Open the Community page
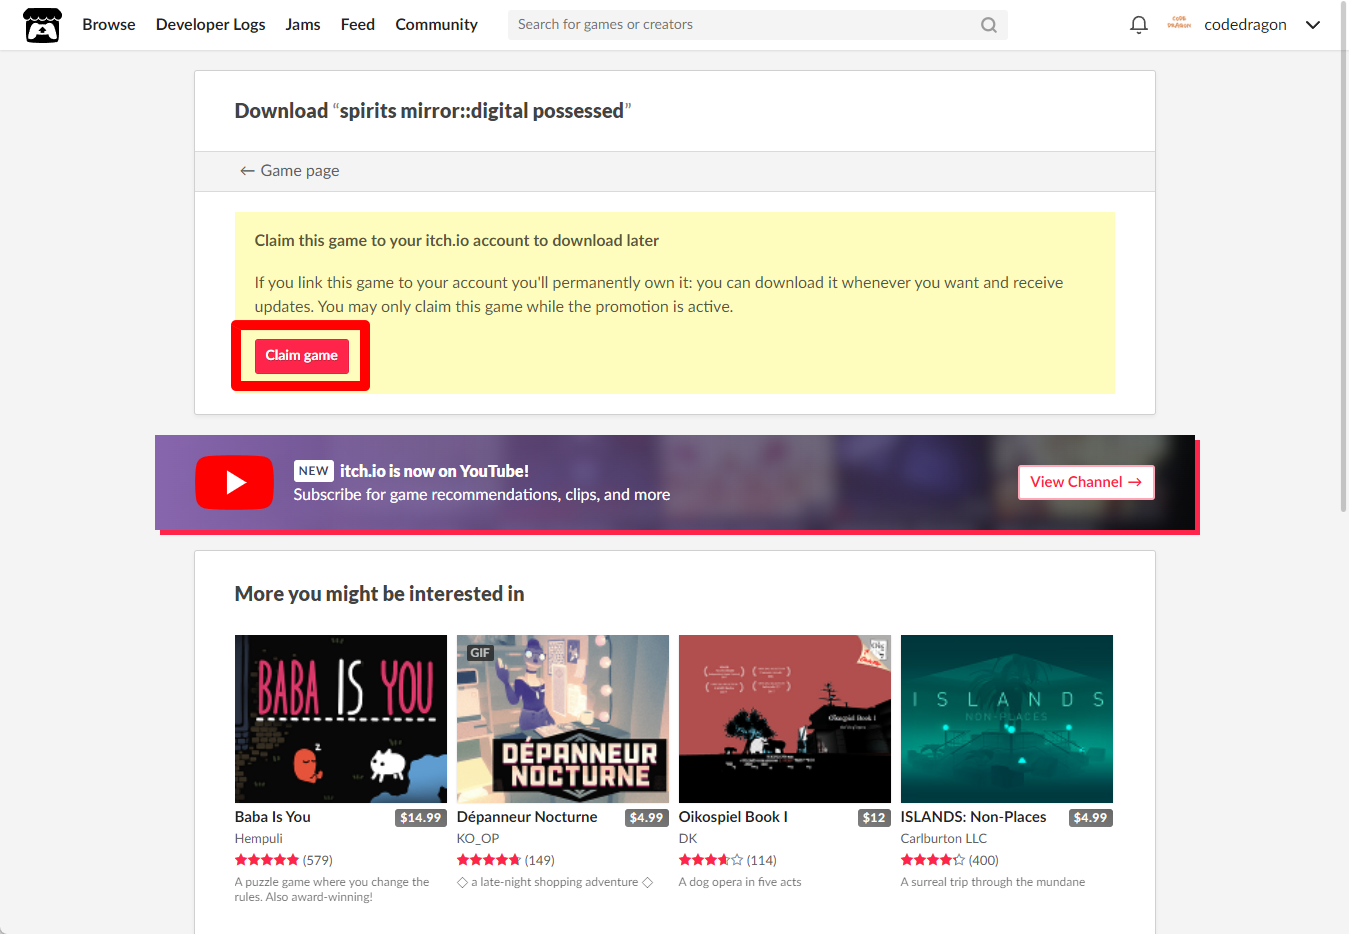 436,24
